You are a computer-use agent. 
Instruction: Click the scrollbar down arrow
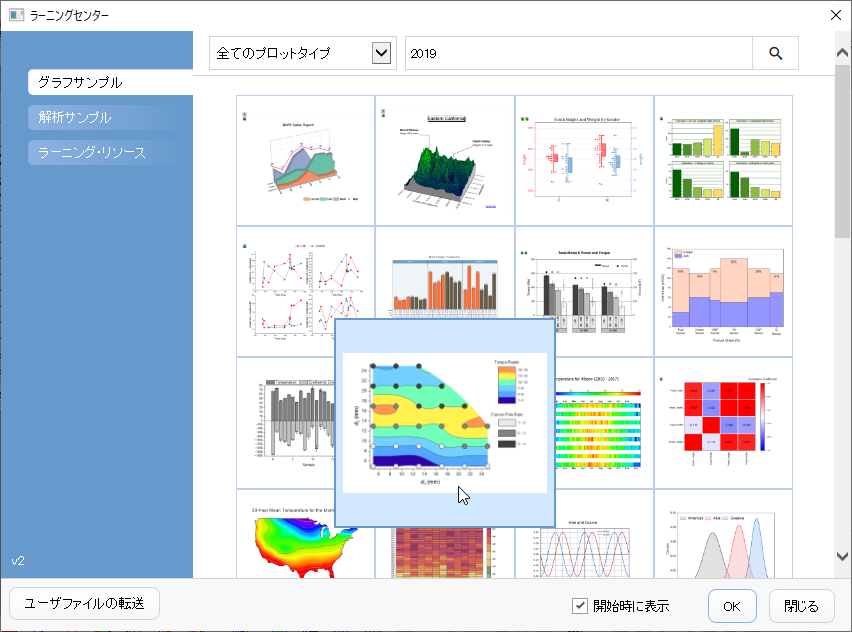(x=842, y=556)
